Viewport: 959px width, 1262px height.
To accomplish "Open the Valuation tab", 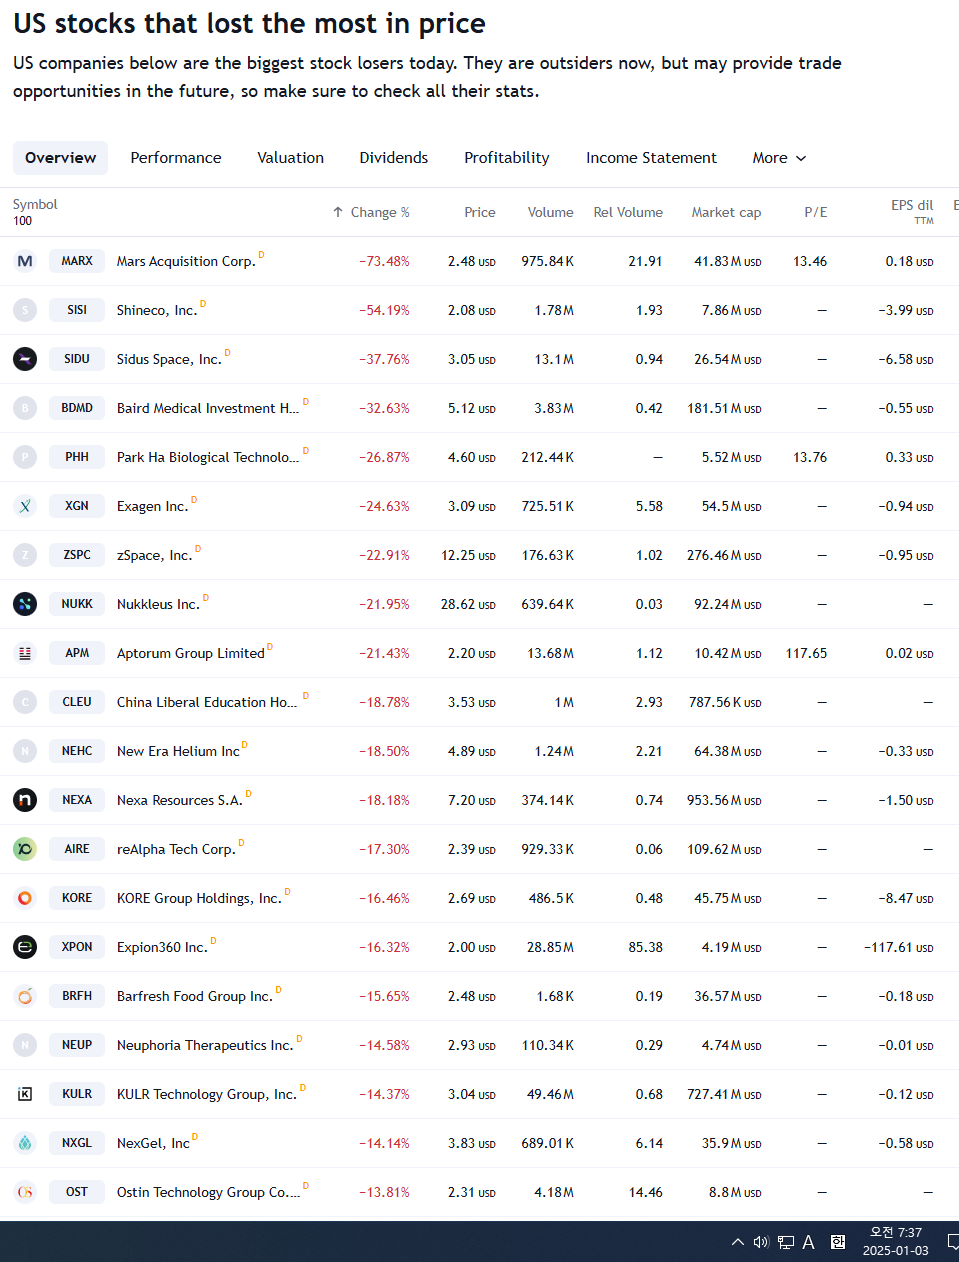I will coord(291,158).
